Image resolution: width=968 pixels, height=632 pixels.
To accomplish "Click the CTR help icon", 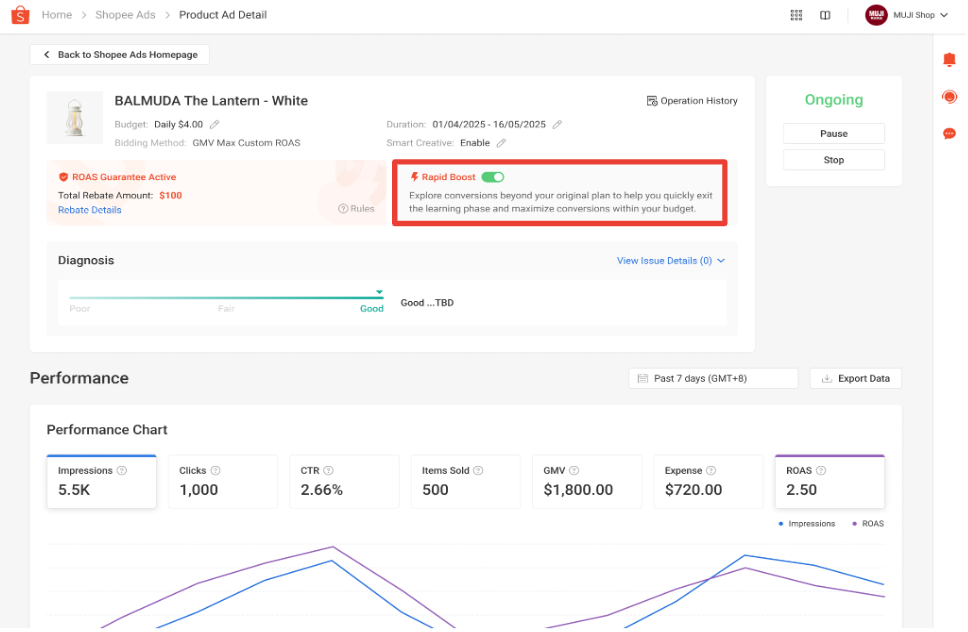I will [x=328, y=470].
